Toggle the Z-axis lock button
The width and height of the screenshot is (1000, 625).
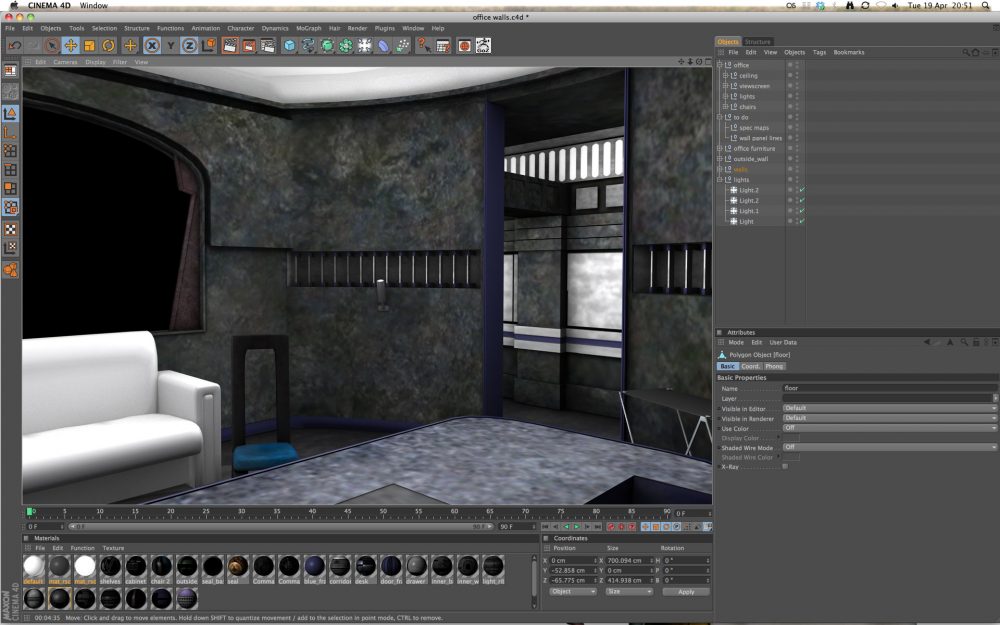(x=188, y=45)
